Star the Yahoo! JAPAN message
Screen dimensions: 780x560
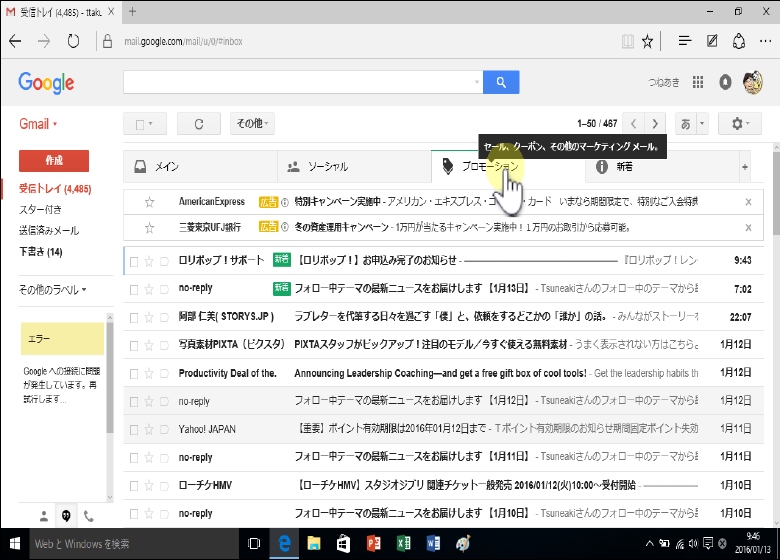149,430
